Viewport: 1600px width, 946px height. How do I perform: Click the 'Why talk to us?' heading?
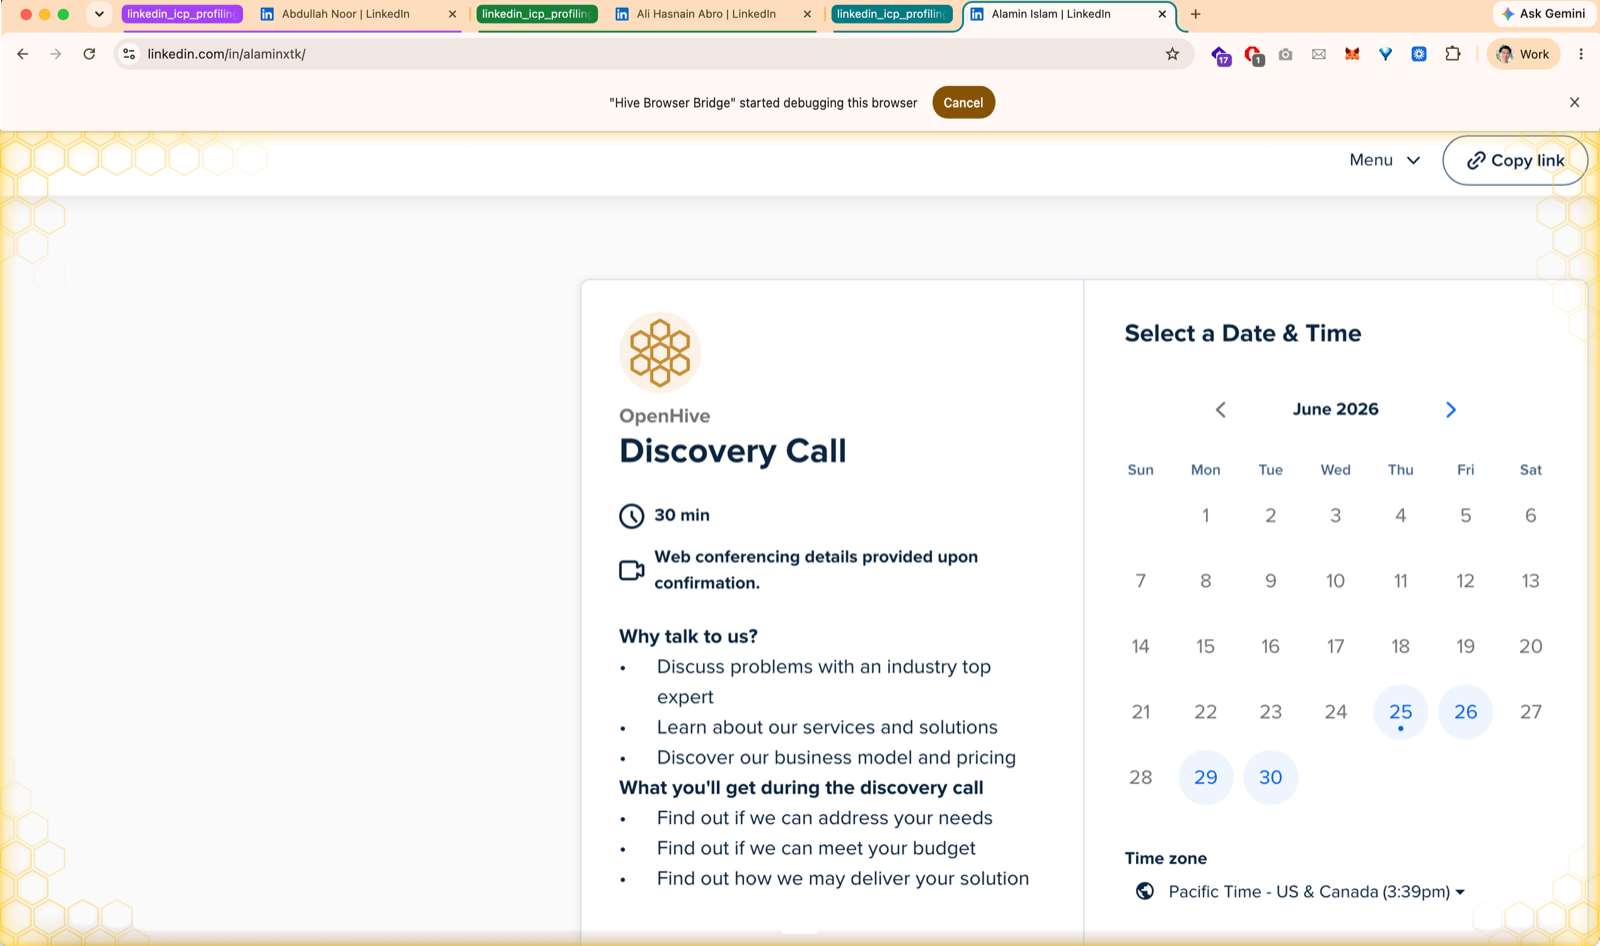tap(688, 636)
